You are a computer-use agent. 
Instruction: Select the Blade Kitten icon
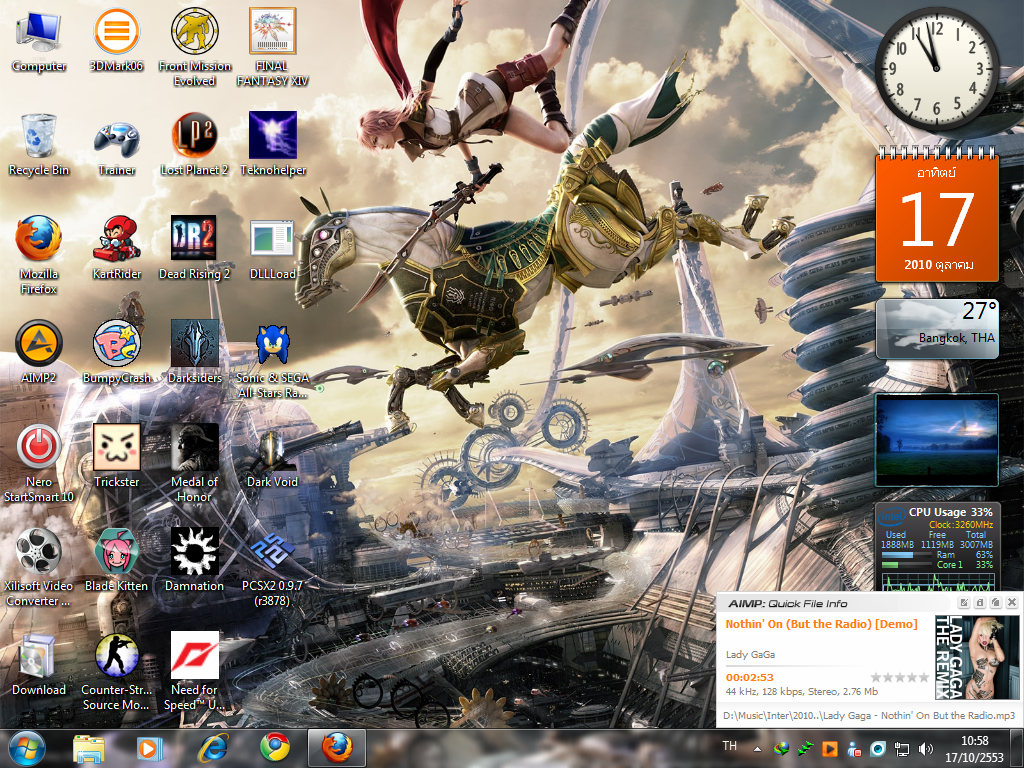(x=116, y=560)
